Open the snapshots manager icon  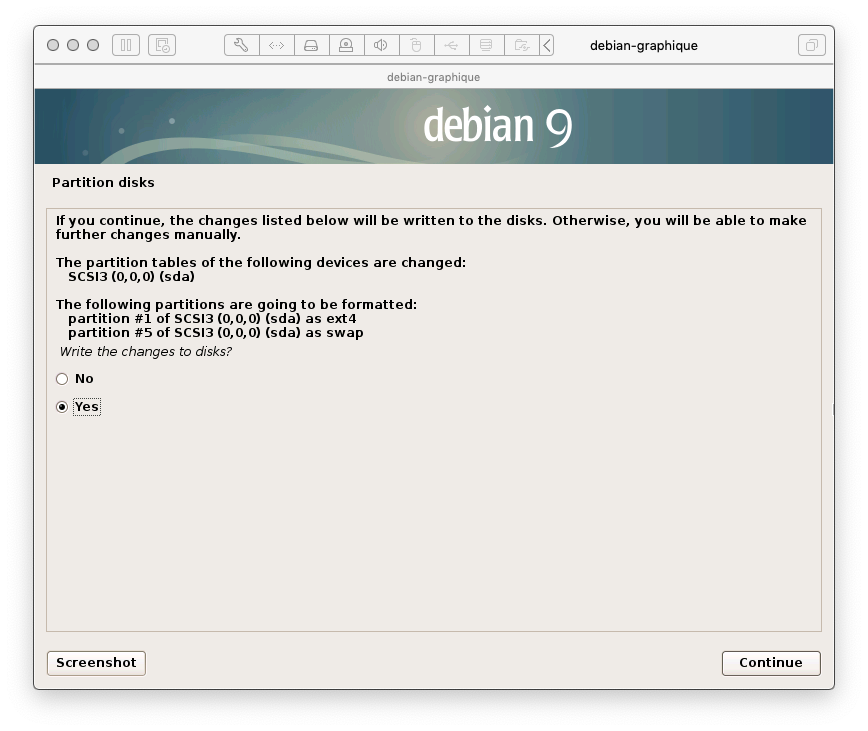pyautogui.click(x=162, y=45)
